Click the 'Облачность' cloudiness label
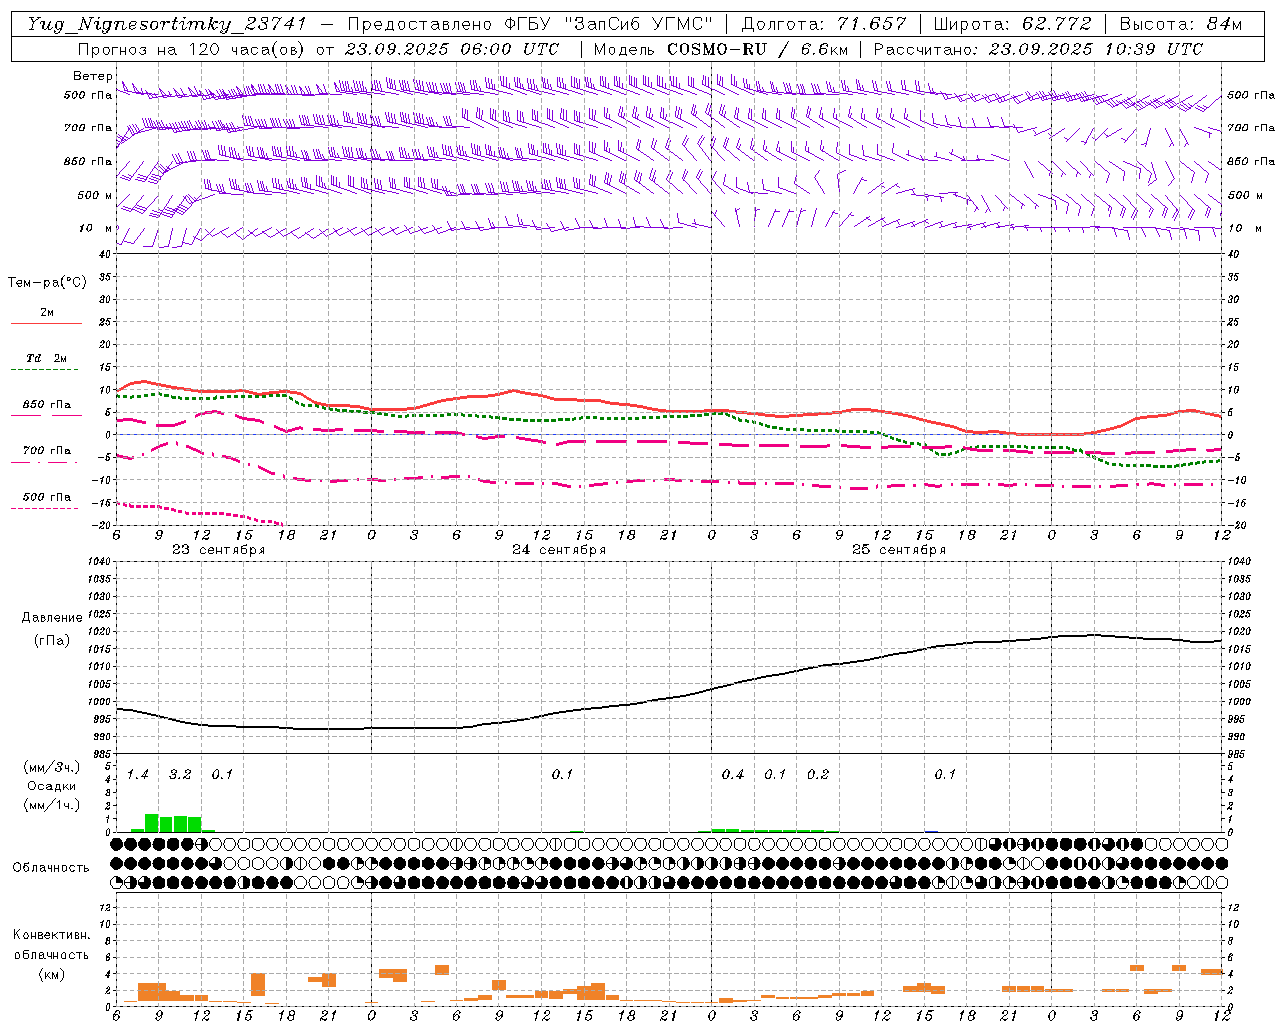The width and height of the screenshot is (1280, 1024). pos(51,868)
